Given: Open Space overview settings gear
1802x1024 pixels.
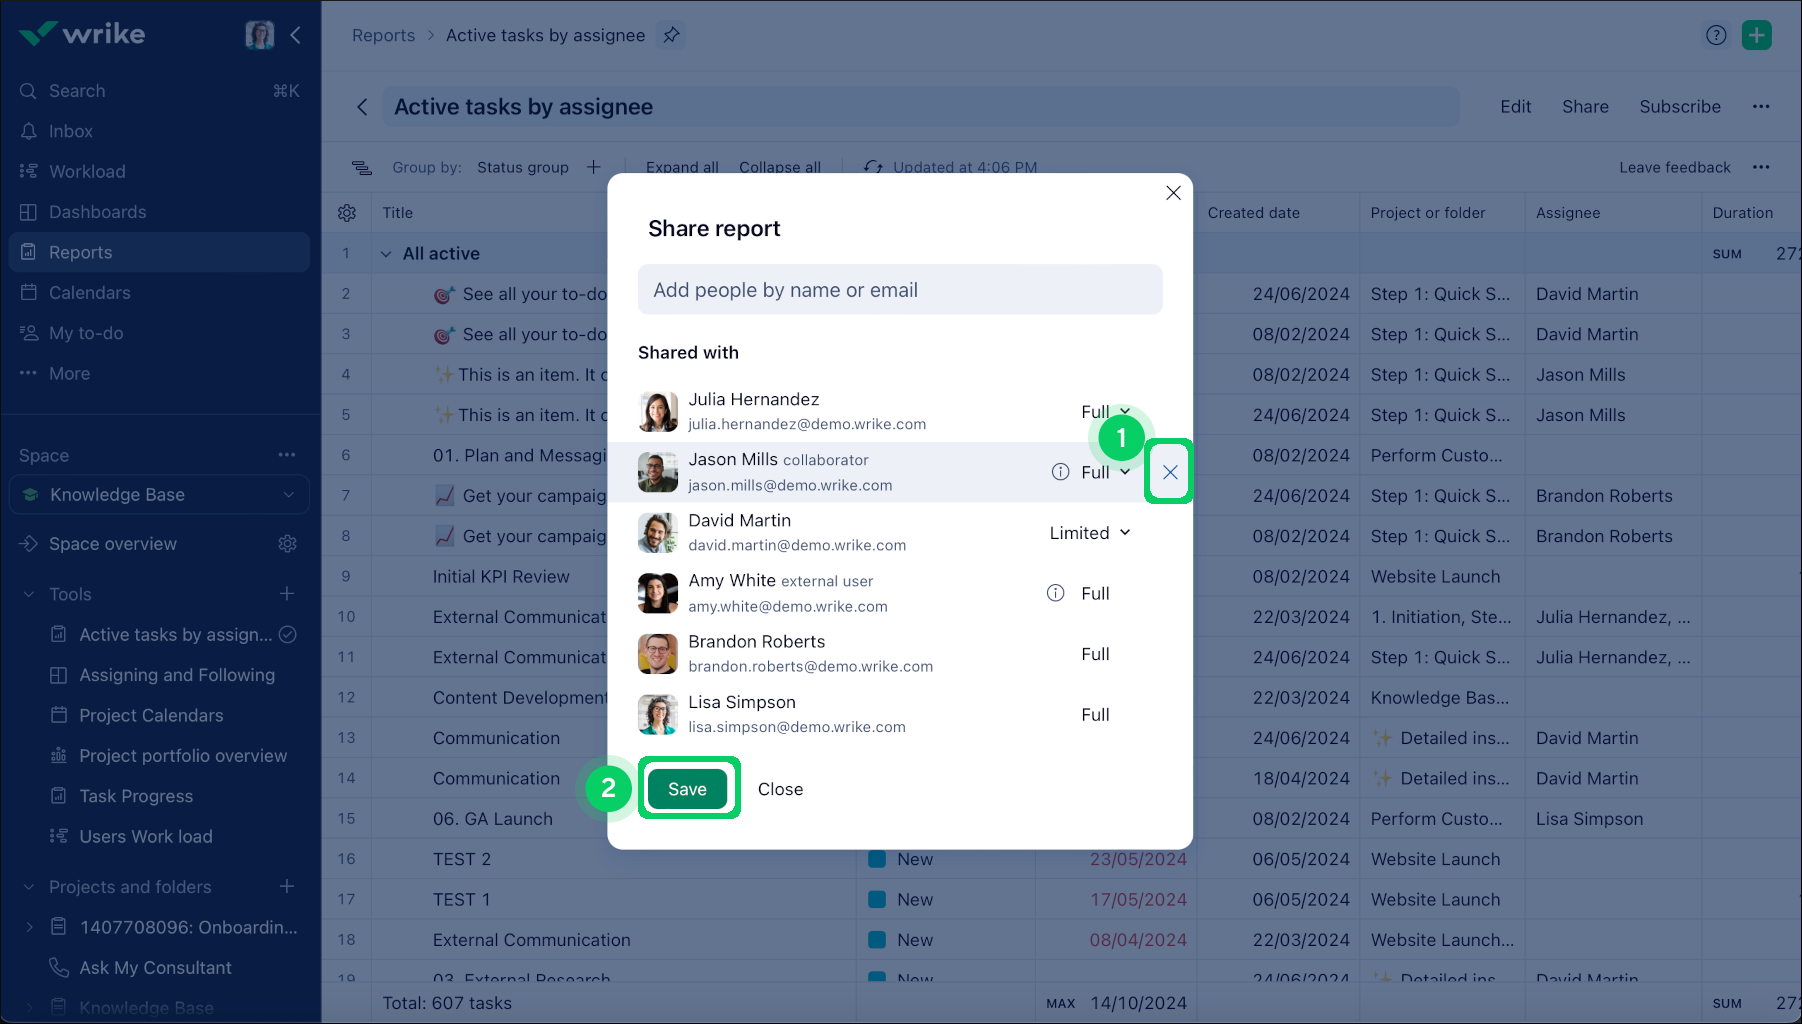Looking at the screenshot, I should (287, 544).
